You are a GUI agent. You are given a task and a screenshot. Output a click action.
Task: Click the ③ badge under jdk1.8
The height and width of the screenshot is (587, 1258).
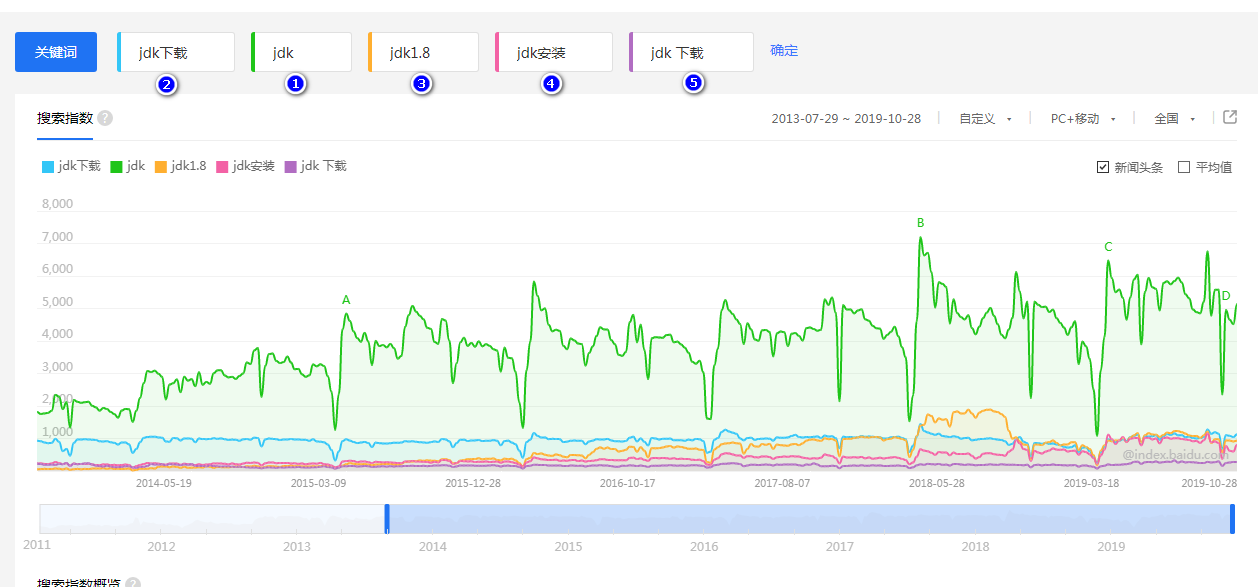[420, 84]
